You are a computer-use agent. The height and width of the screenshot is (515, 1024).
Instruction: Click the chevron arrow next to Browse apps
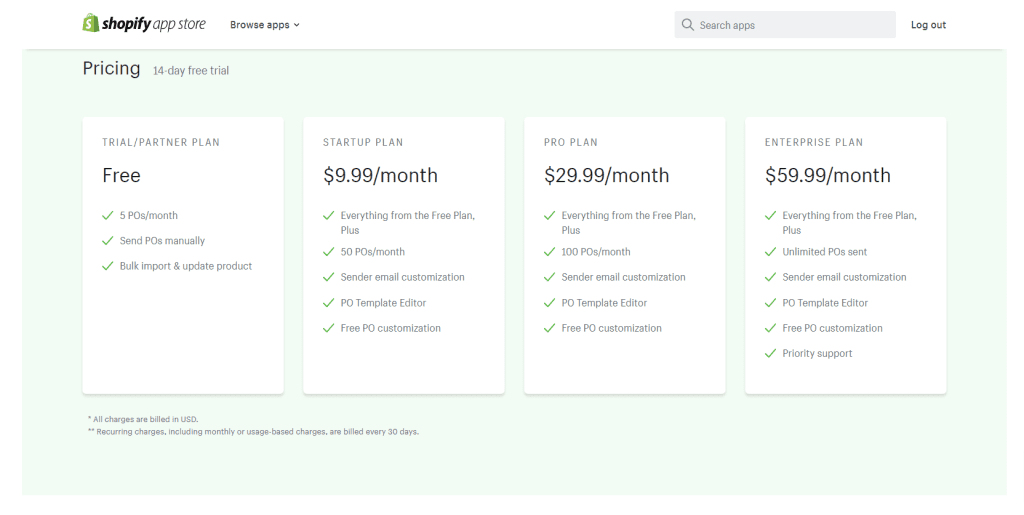click(x=296, y=25)
